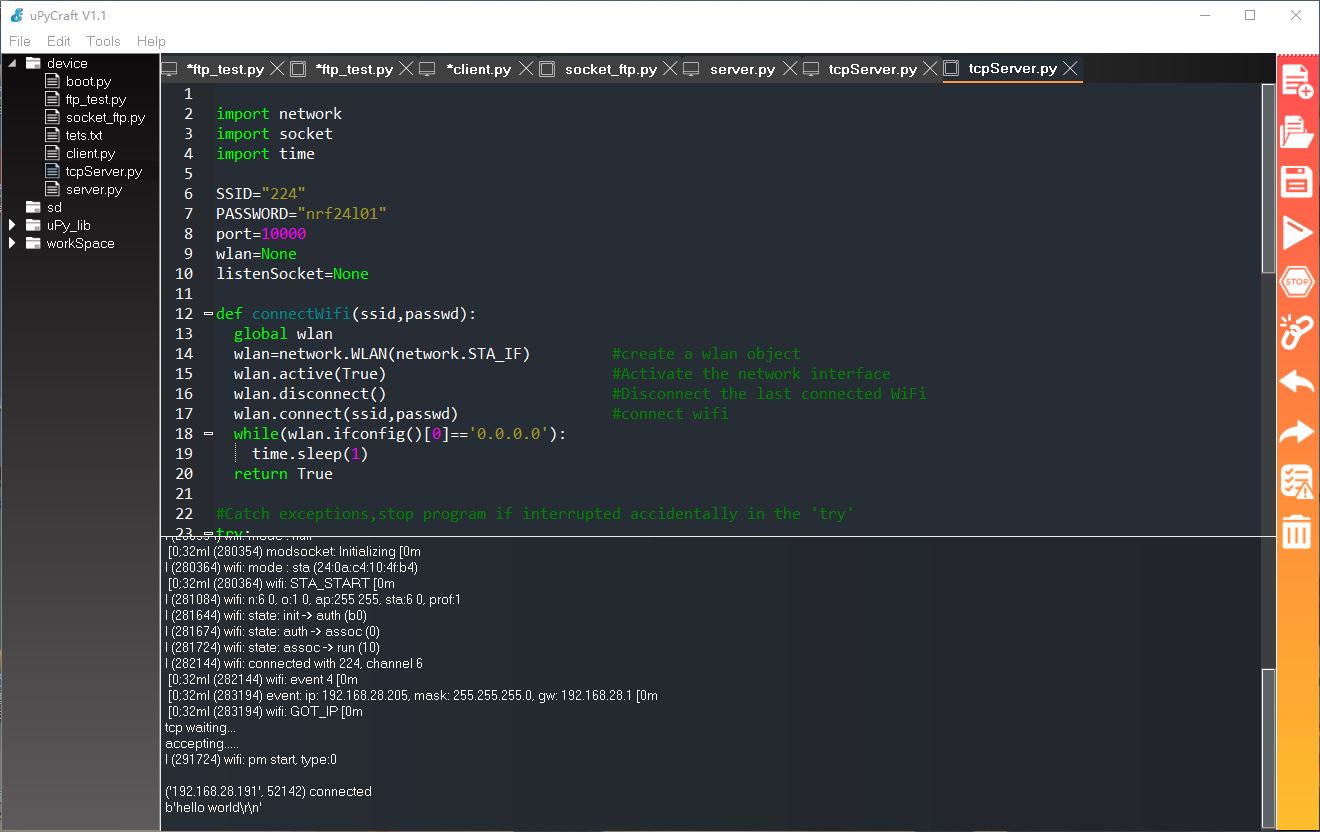Disconnect the board using the chain link icon

[1296, 332]
